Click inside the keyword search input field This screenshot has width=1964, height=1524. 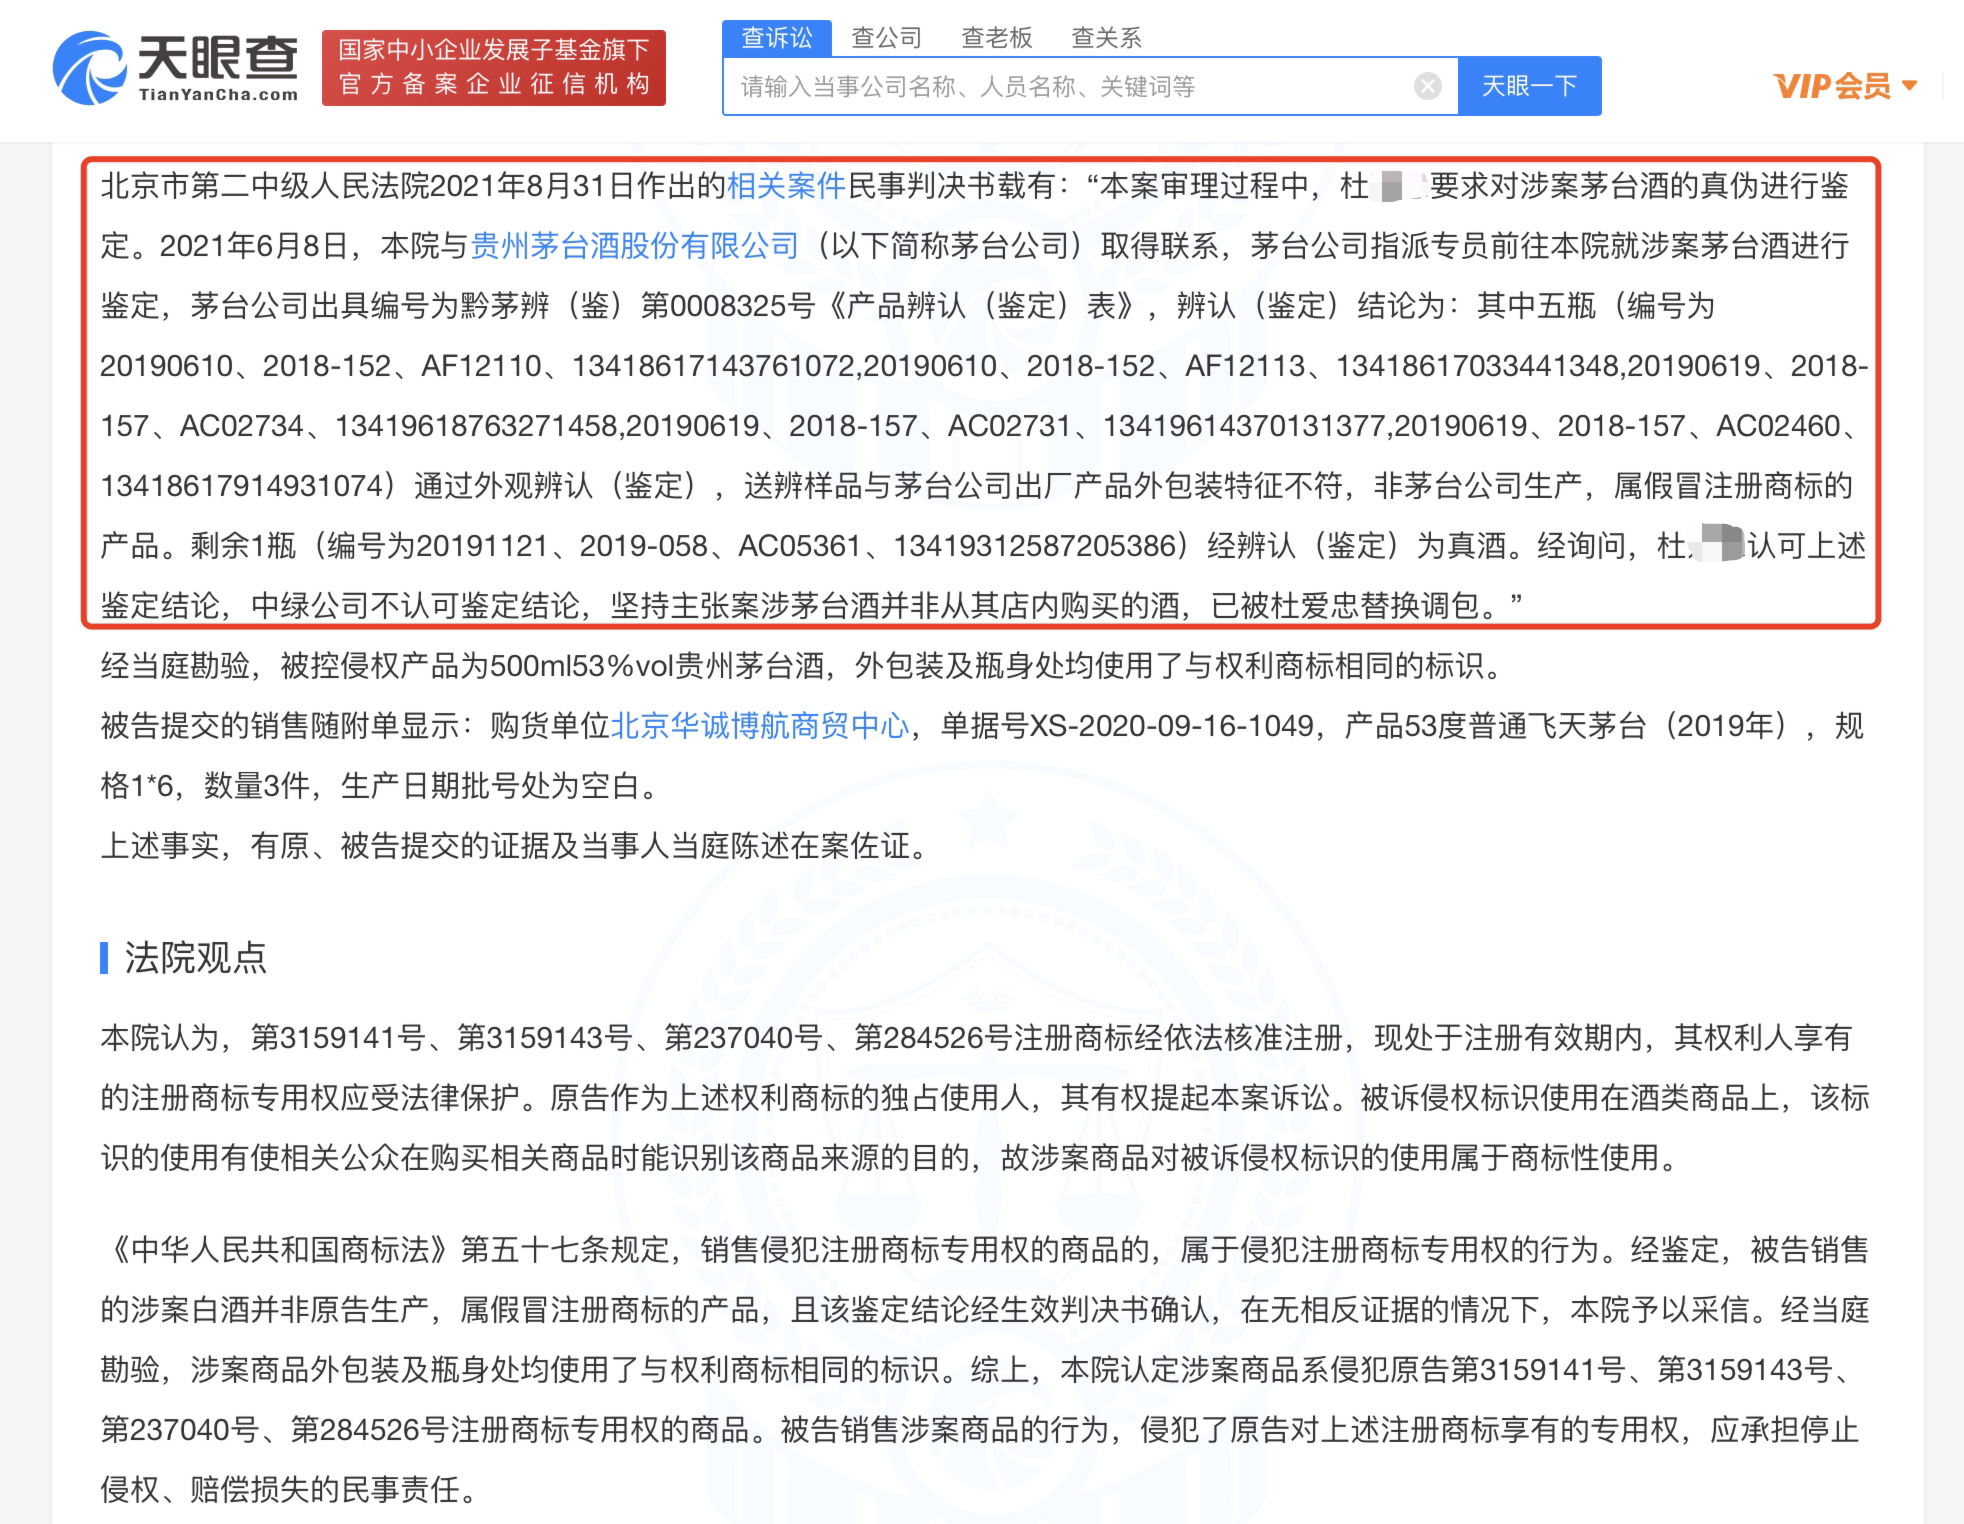pyautogui.click(x=1000, y=86)
